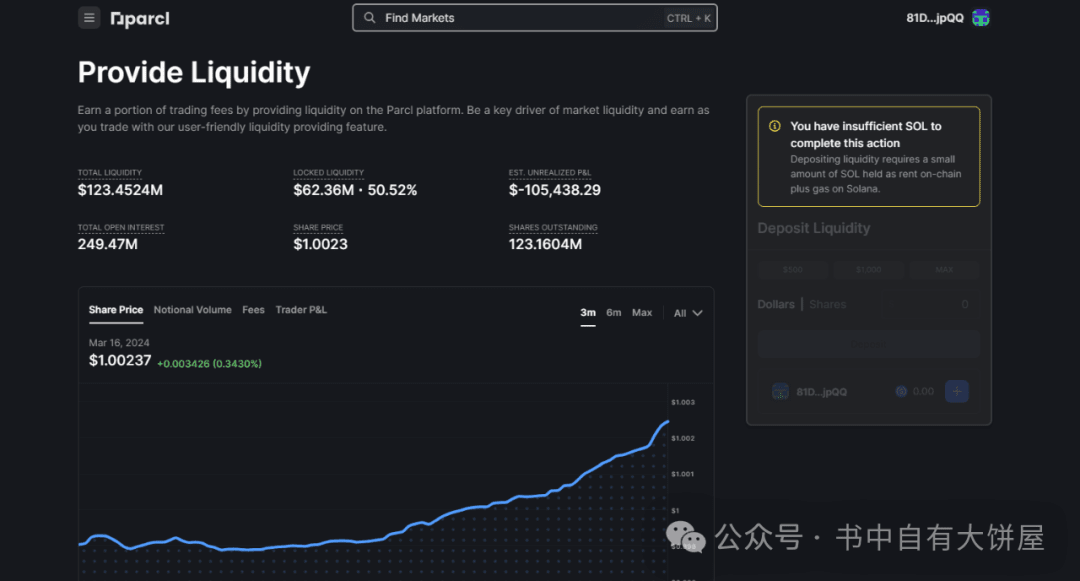Click the 249.47M open interest value
The width and height of the screenshot is (1080, 581).
point(107,244)
